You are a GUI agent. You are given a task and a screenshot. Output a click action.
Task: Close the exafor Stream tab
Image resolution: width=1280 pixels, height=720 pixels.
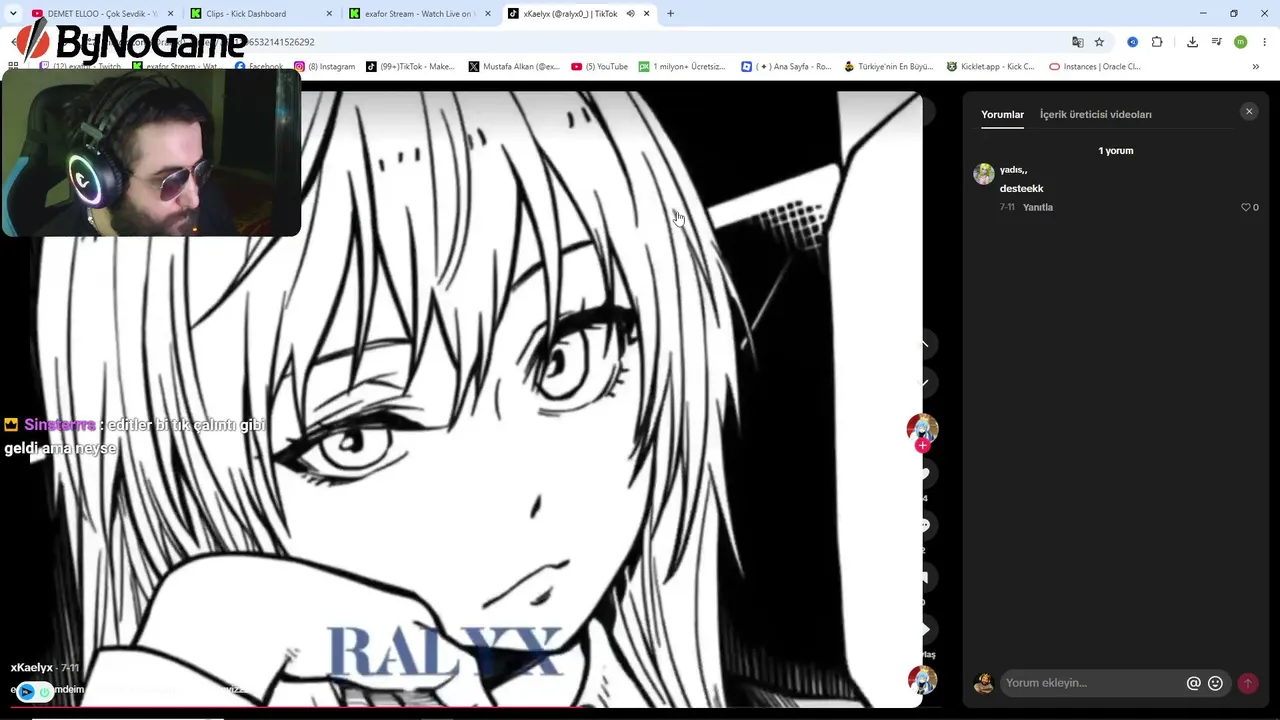[488, 14]
